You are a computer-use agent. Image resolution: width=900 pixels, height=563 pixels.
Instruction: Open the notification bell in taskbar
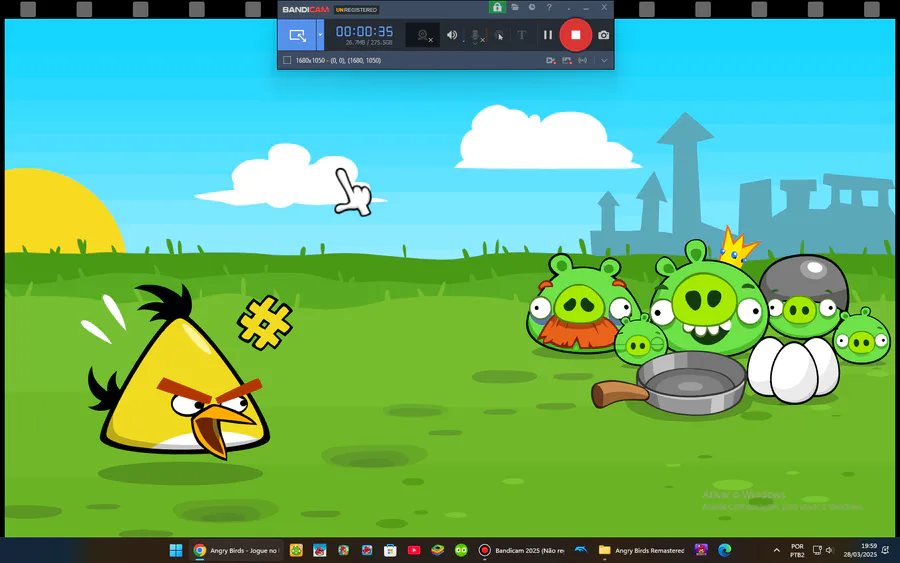coord(885,550)
